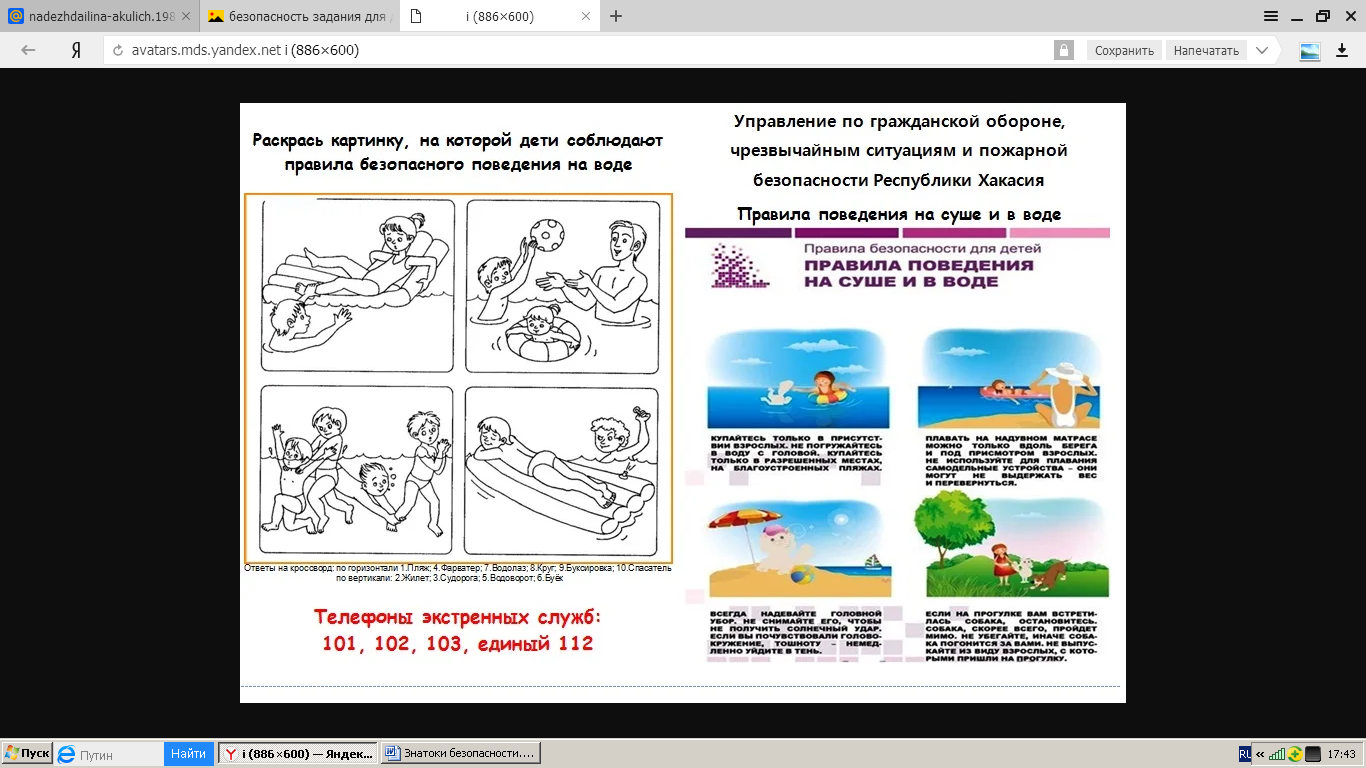The height and width of the screenshot is (768, 1366).
Task: Click the network signal bars tray icon
Action: (1276, 754)
